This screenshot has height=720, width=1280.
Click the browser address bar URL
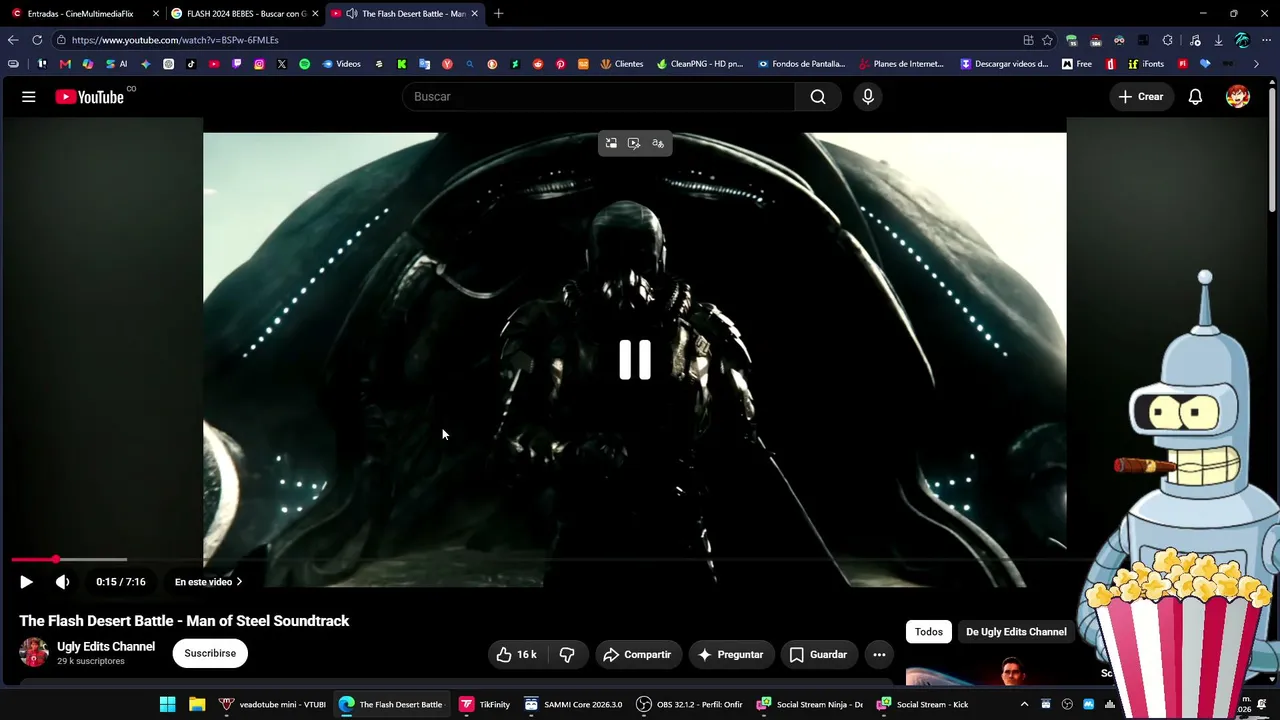coord(175,40)
